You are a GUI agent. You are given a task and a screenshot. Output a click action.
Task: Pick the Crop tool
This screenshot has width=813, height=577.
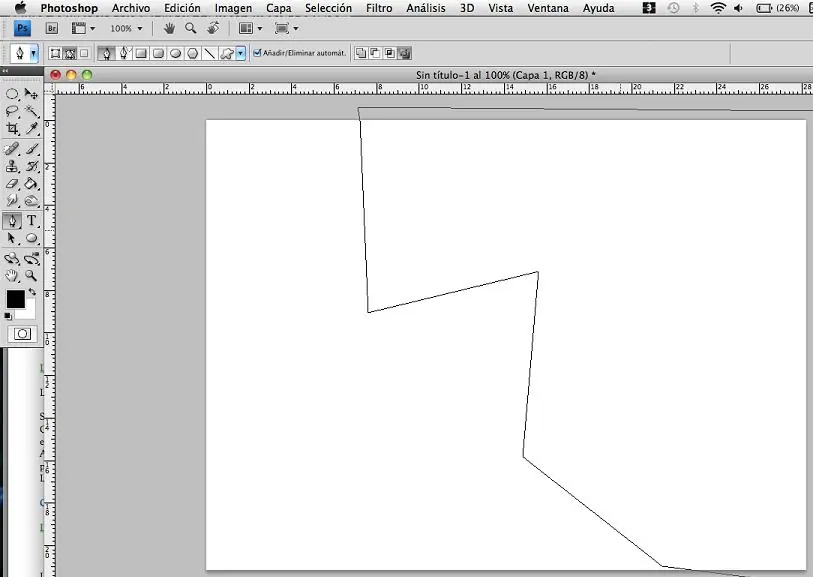point(12,129)
